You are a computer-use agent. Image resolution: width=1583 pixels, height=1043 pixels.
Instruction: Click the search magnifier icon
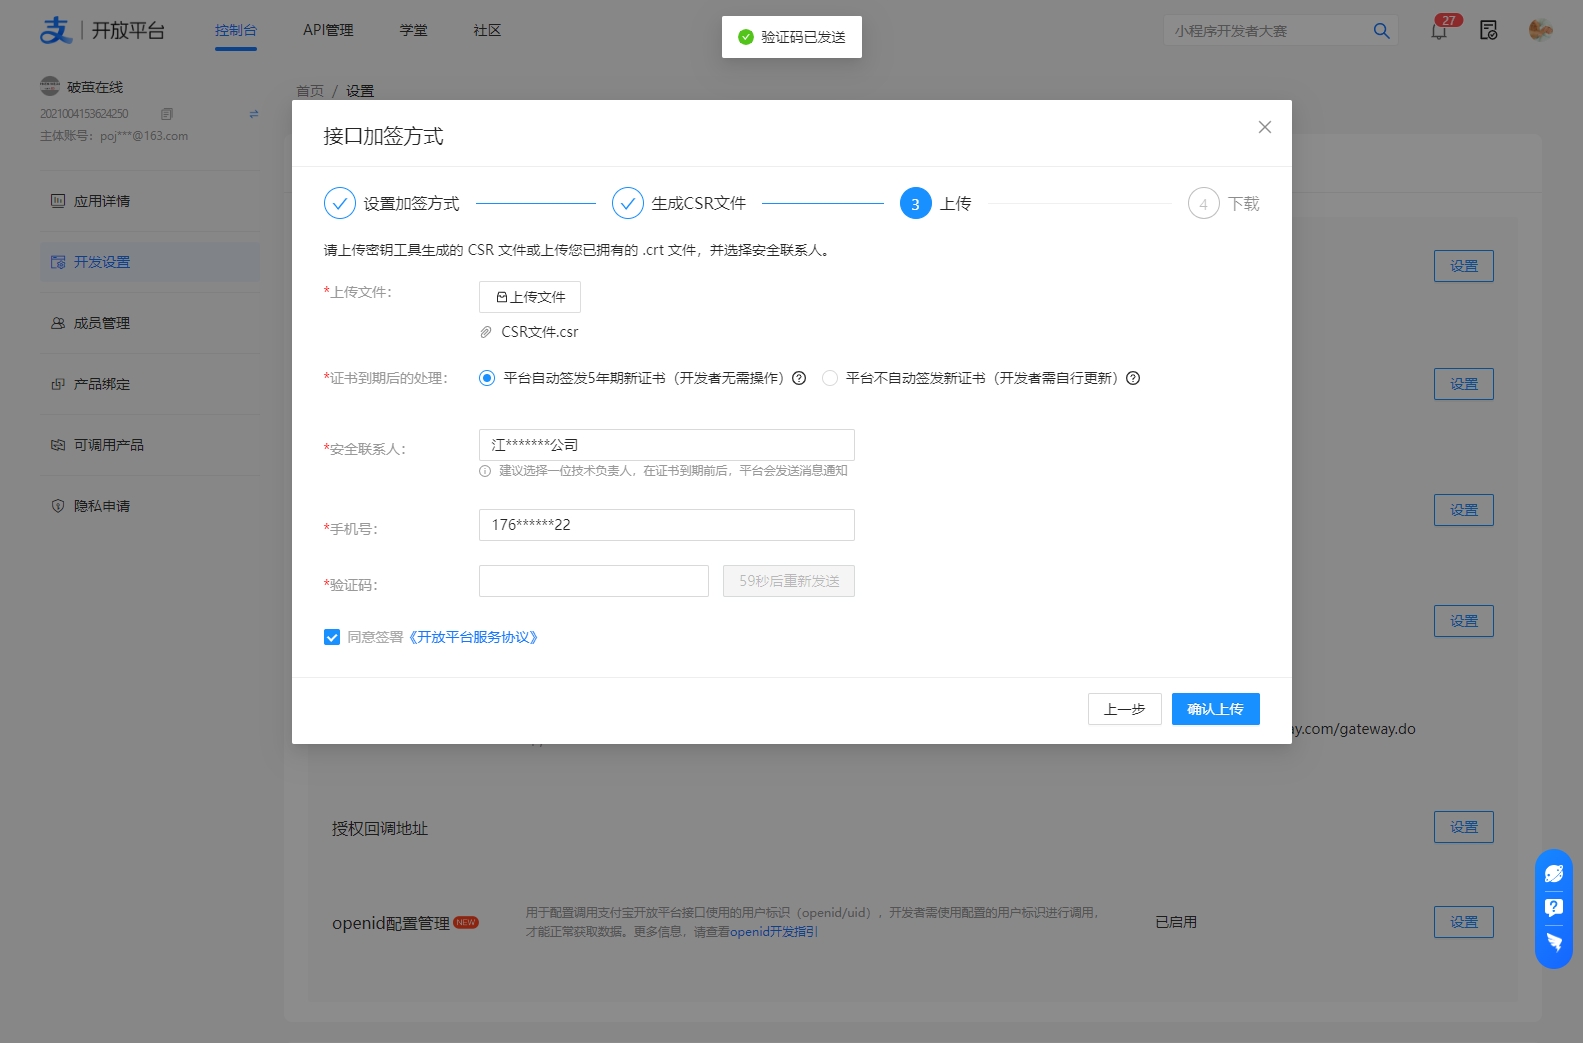[1382, 31]
